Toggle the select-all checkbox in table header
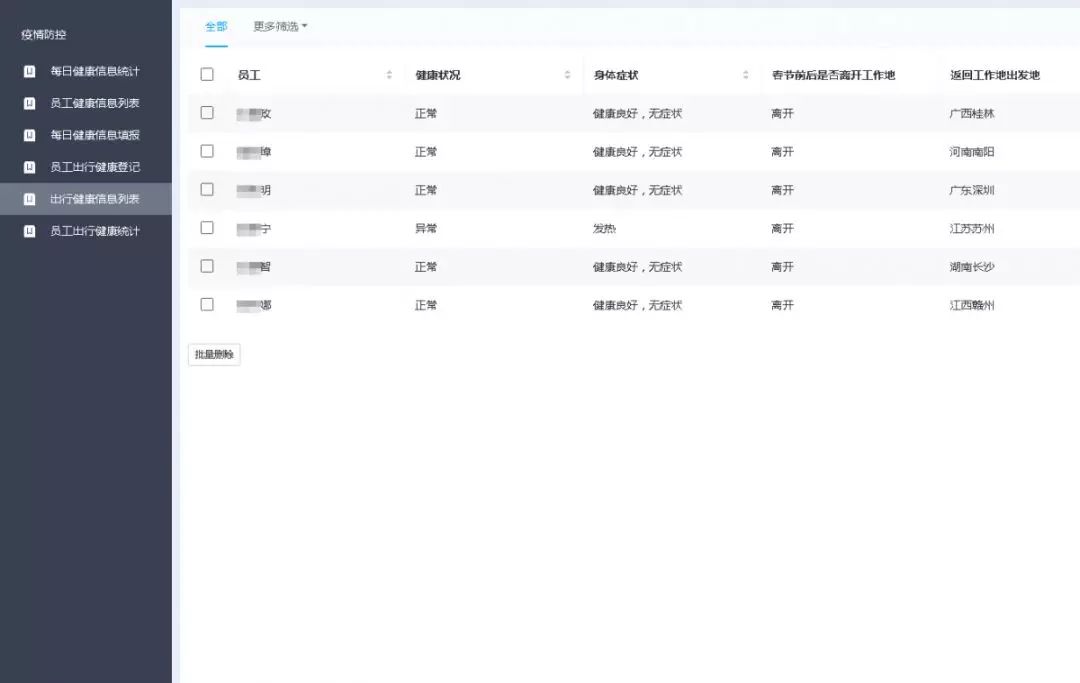This screenshot has width=1080, height=683. tap(207, 75)
